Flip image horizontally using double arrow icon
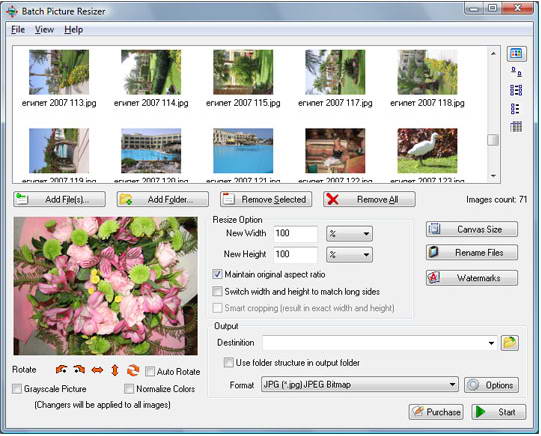 pyautogui.click(x=97, y=370)
